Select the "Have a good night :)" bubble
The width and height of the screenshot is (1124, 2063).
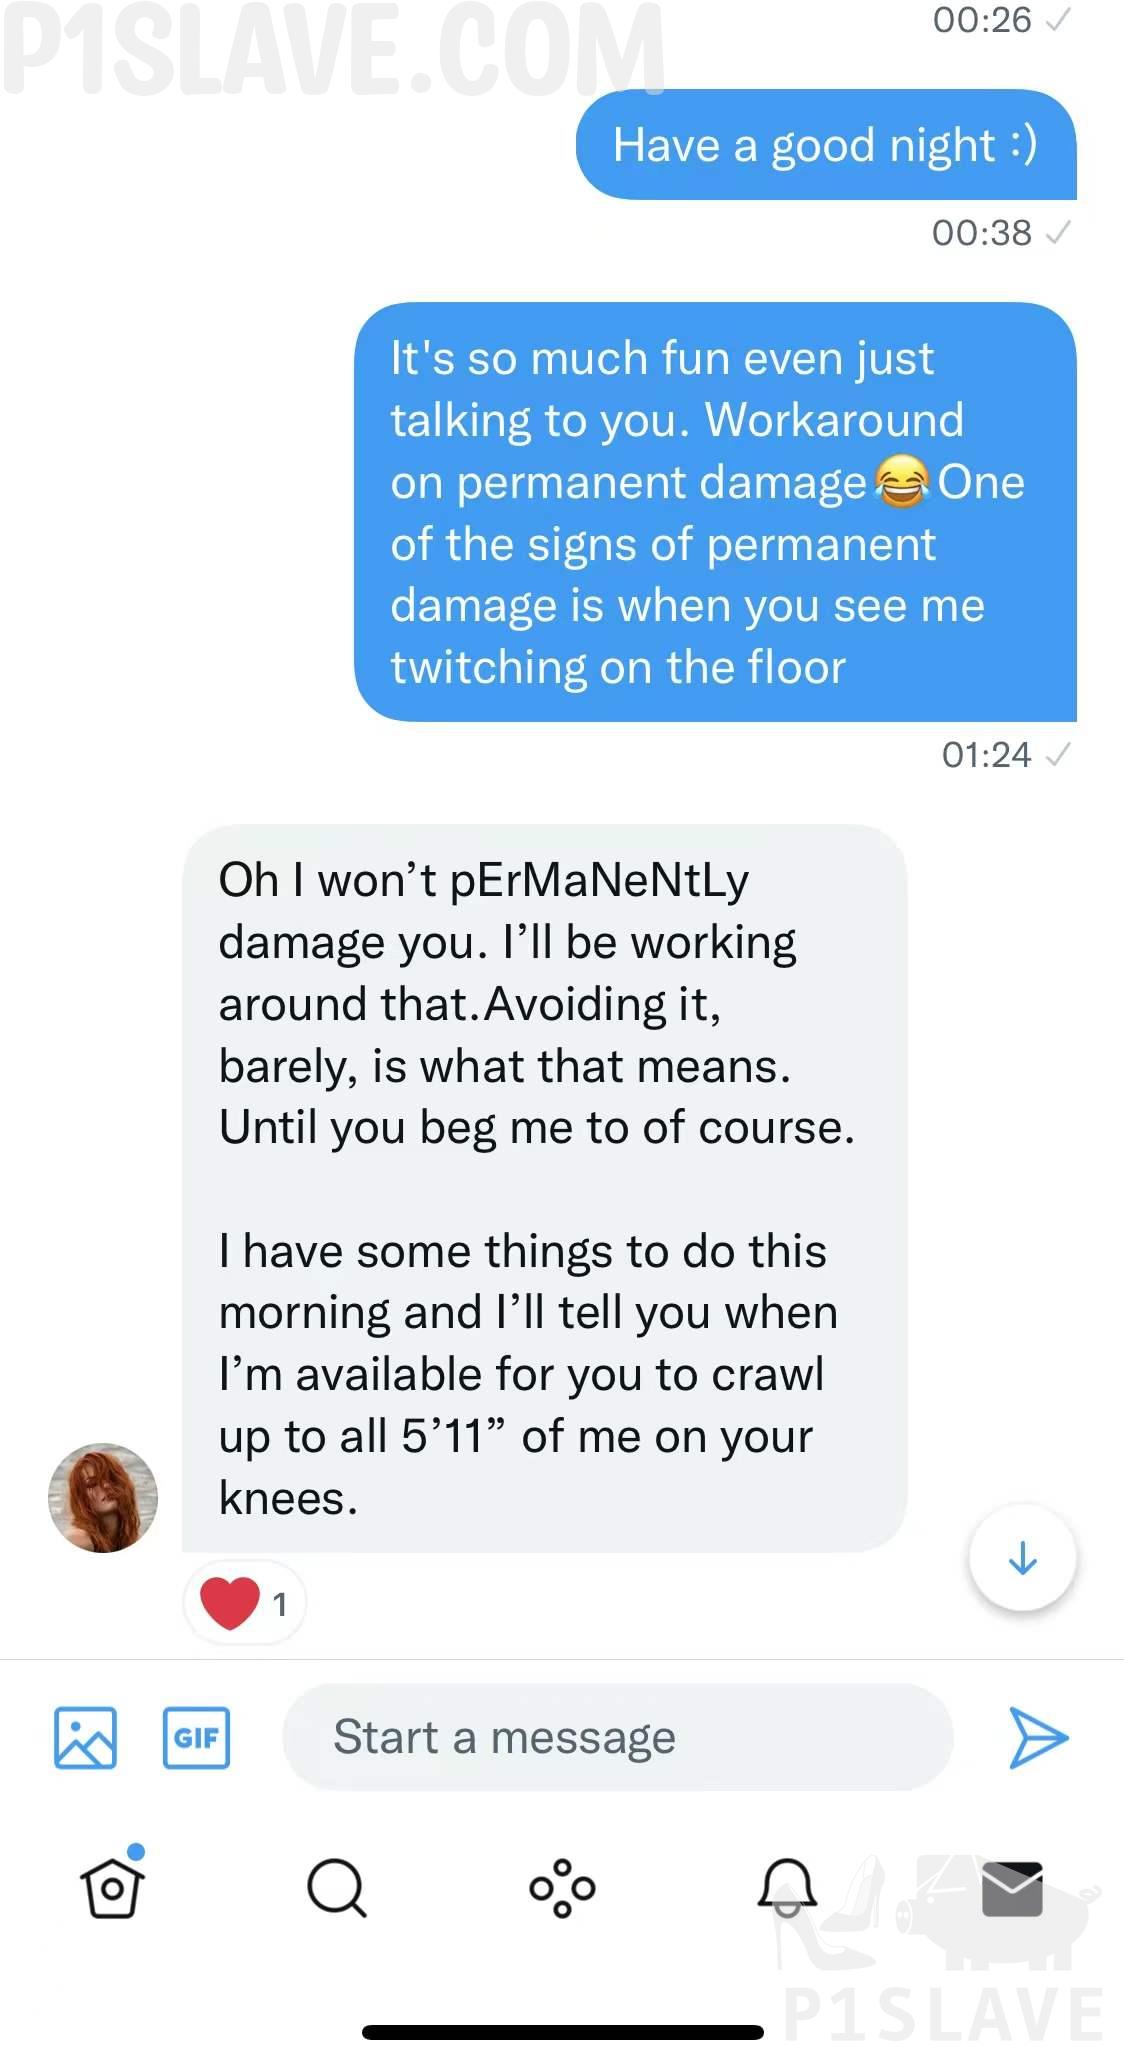(x=825, y=145)
